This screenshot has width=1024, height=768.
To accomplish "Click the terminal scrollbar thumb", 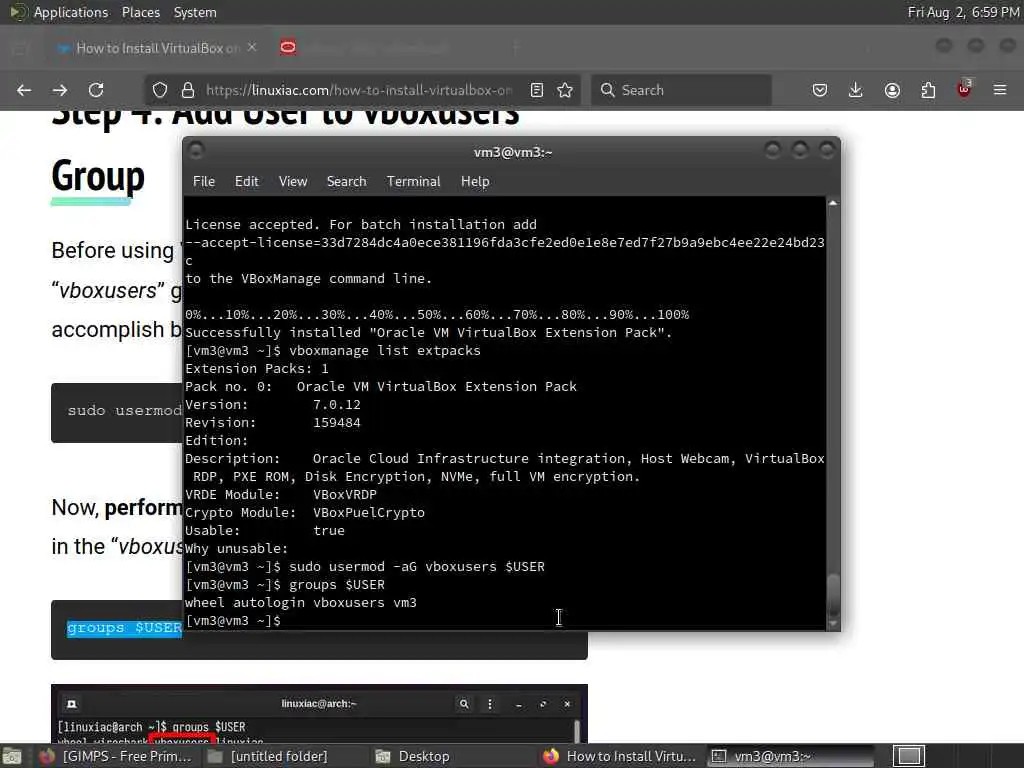I will 833,594.
